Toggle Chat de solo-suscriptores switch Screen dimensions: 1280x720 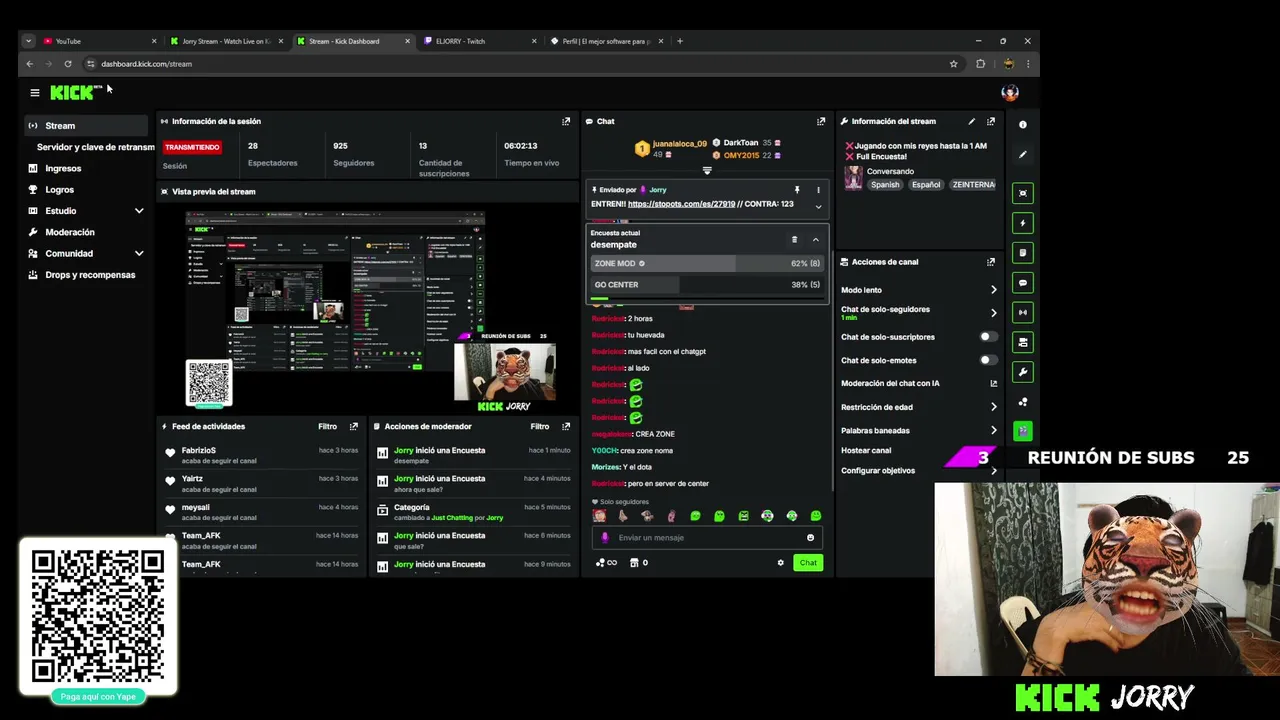(x=988, y=337)
